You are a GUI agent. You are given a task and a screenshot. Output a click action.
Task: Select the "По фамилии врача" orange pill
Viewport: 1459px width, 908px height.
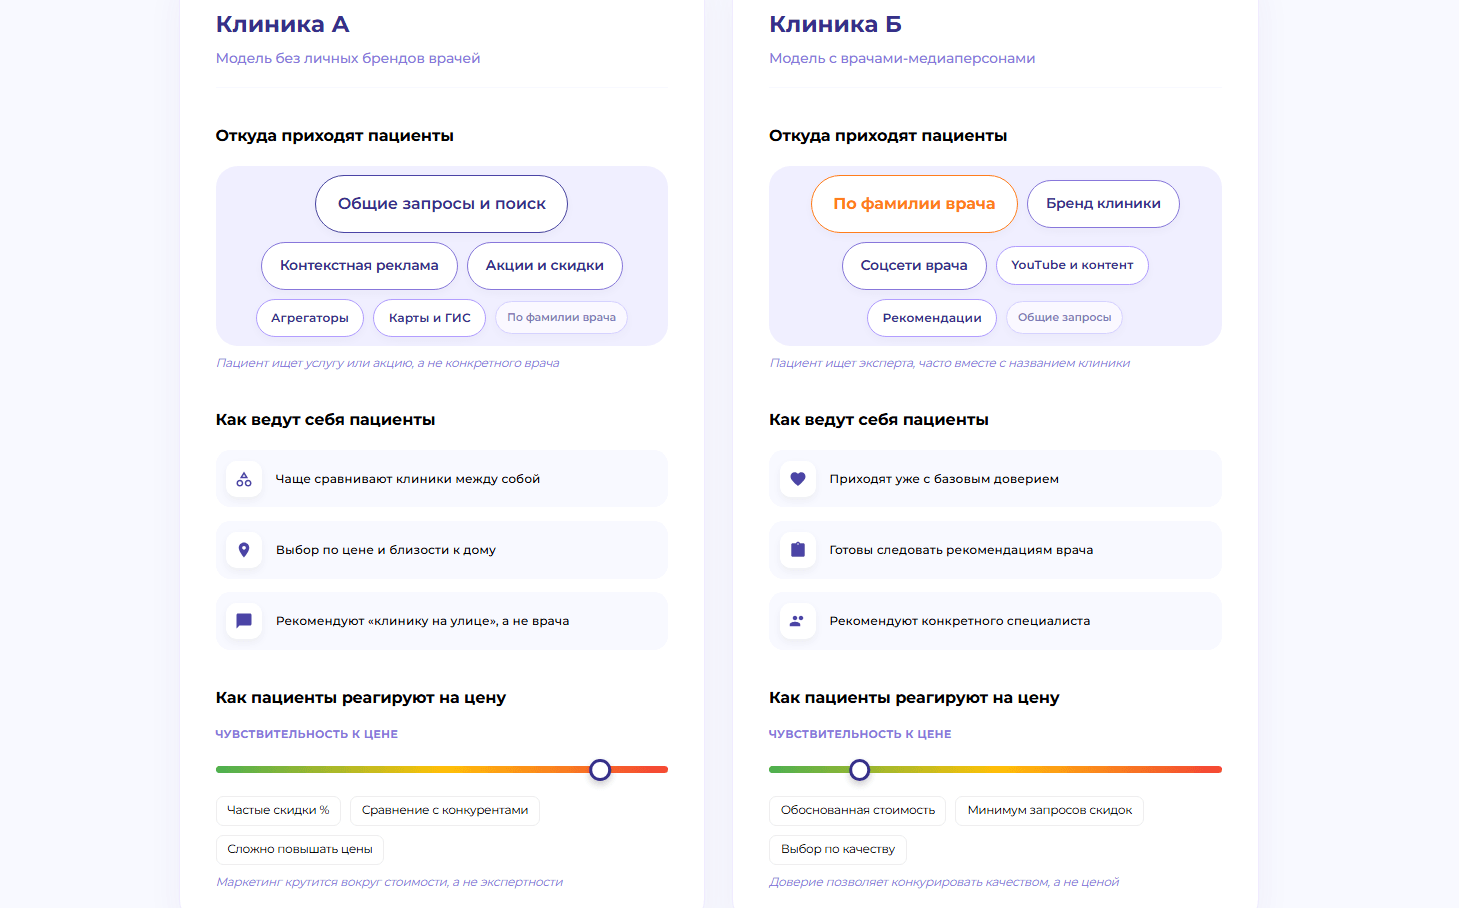point(914,204)
